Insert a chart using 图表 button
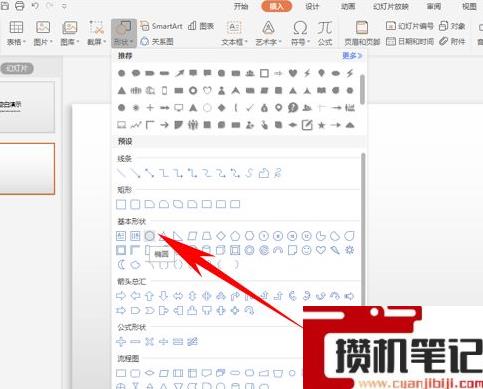 click(201, 26)
